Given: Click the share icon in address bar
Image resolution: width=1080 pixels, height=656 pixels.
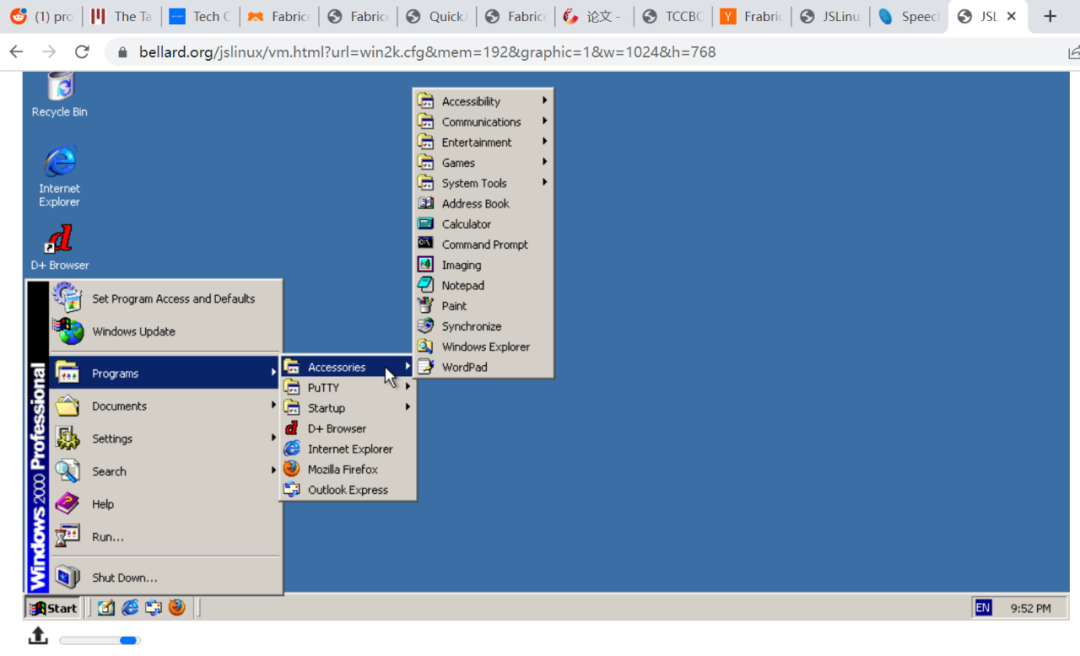Looking at the screenshot, I should (x=1073, y=52).
